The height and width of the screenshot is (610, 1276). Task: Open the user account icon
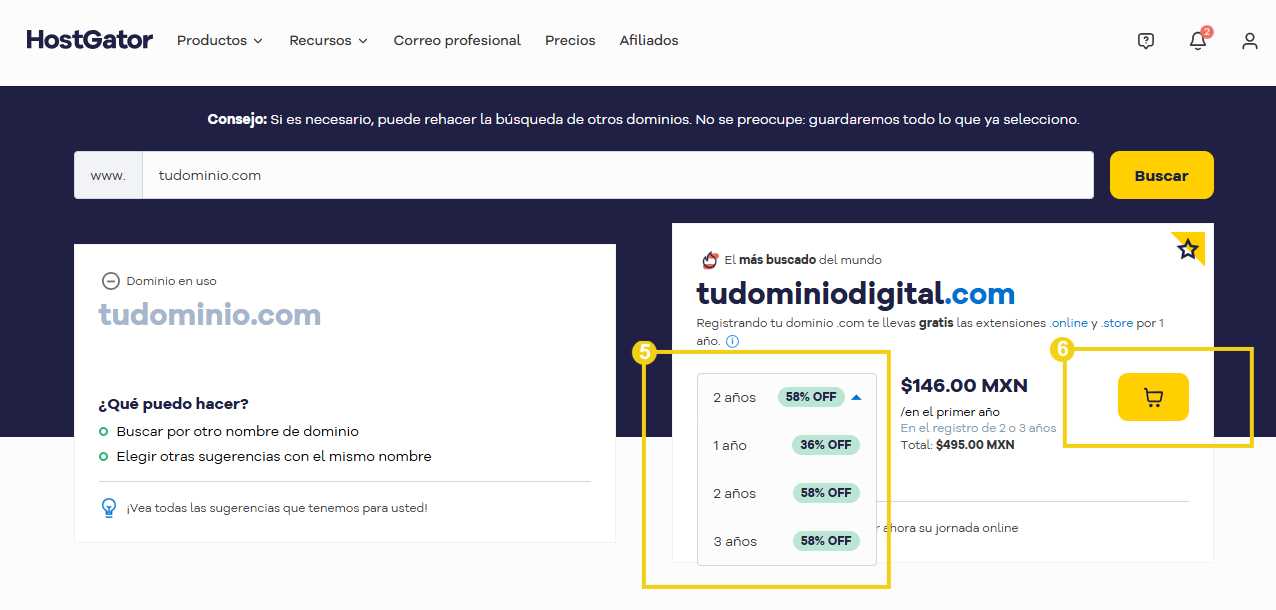[1250, 41]
